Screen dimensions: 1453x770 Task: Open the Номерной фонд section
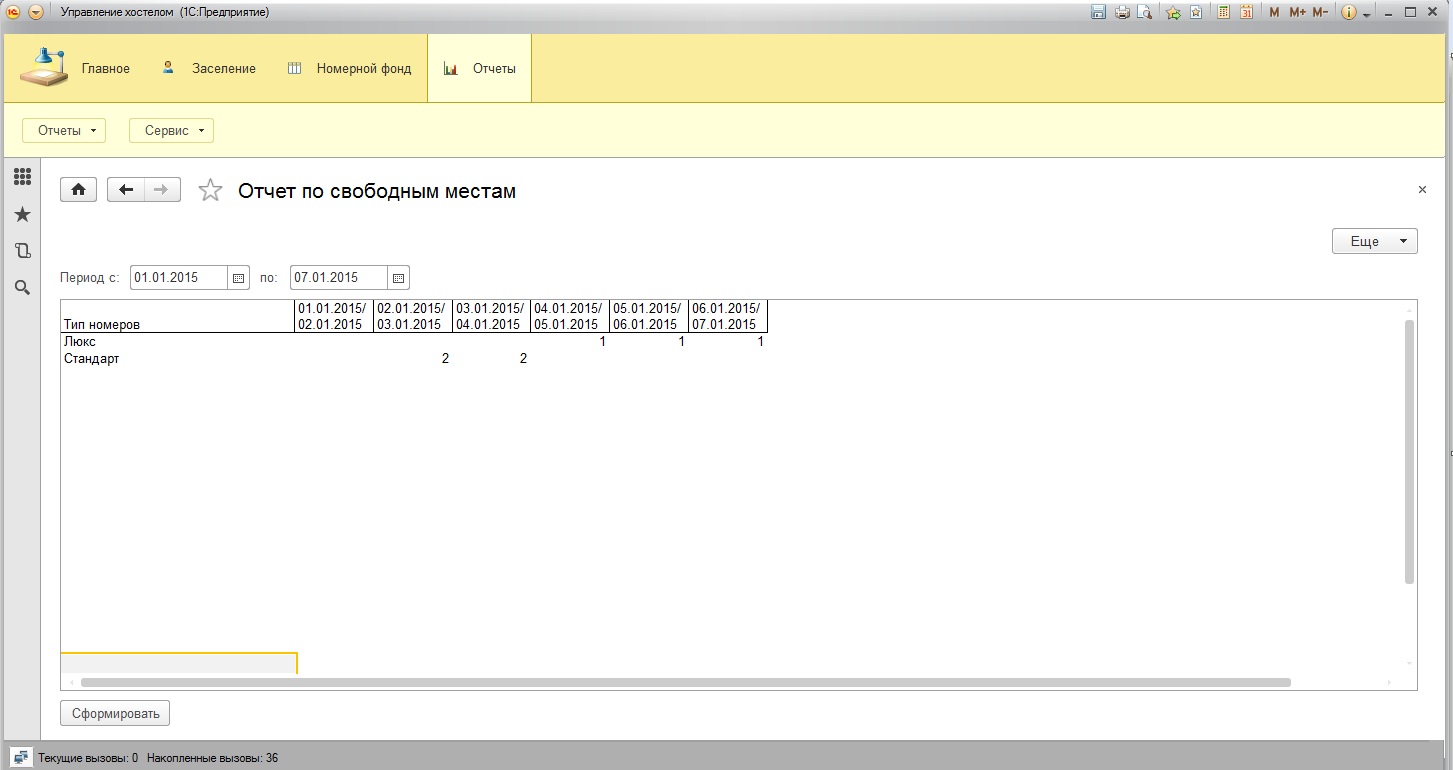349,68
